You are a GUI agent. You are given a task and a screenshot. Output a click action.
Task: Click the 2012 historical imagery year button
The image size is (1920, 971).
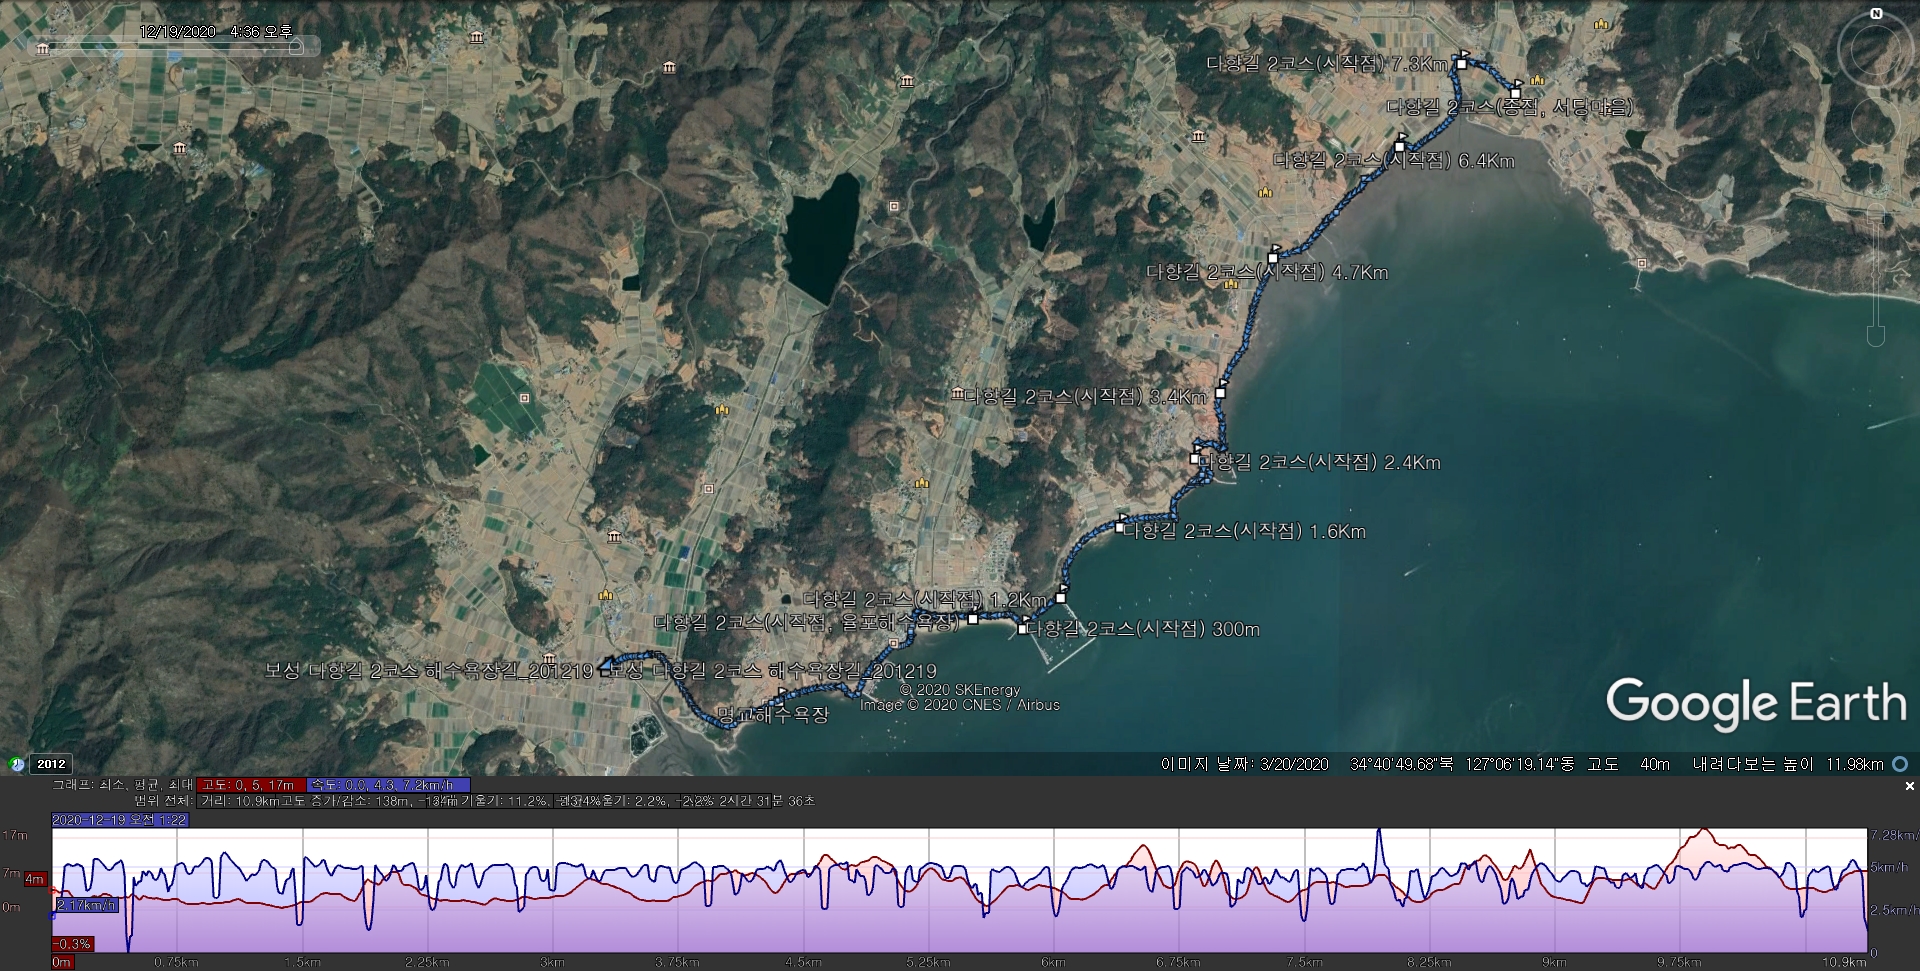pyautogui.click(x=51, y=764)
